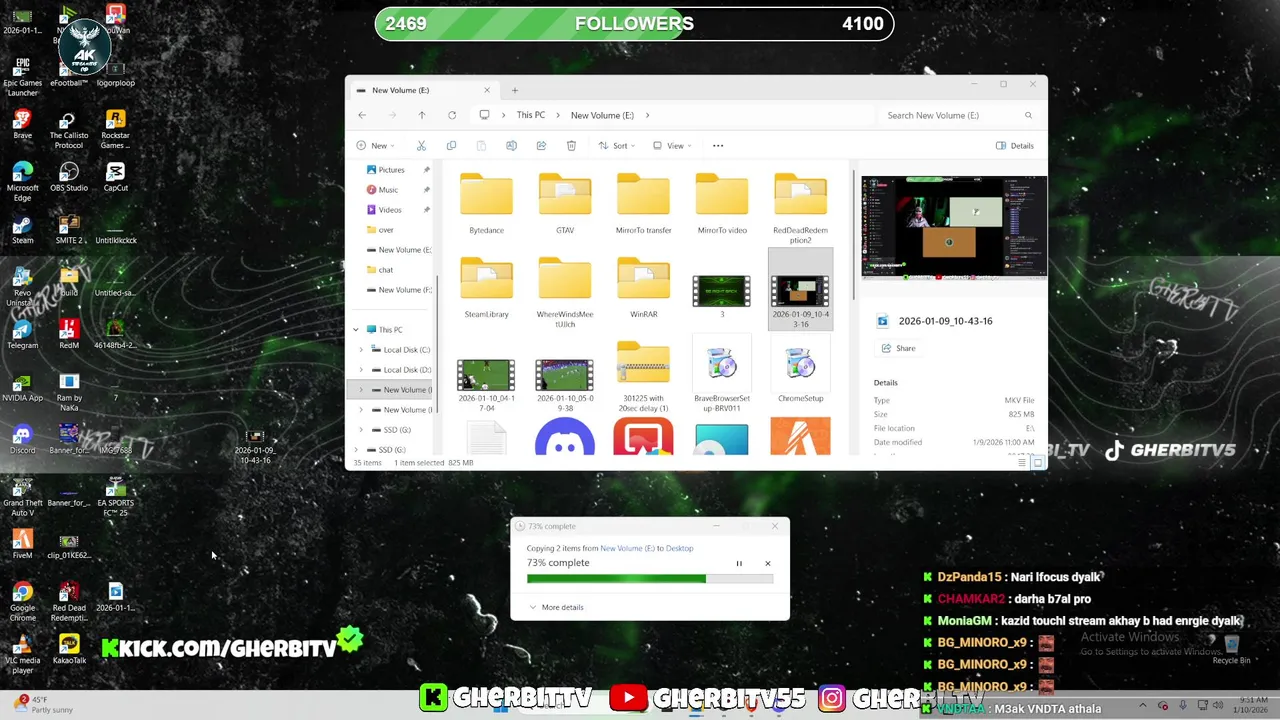This screenshot has height=720, width=1280.
Task: Click the Explorer file list vertical scrollbar
Action: [852, 235]
